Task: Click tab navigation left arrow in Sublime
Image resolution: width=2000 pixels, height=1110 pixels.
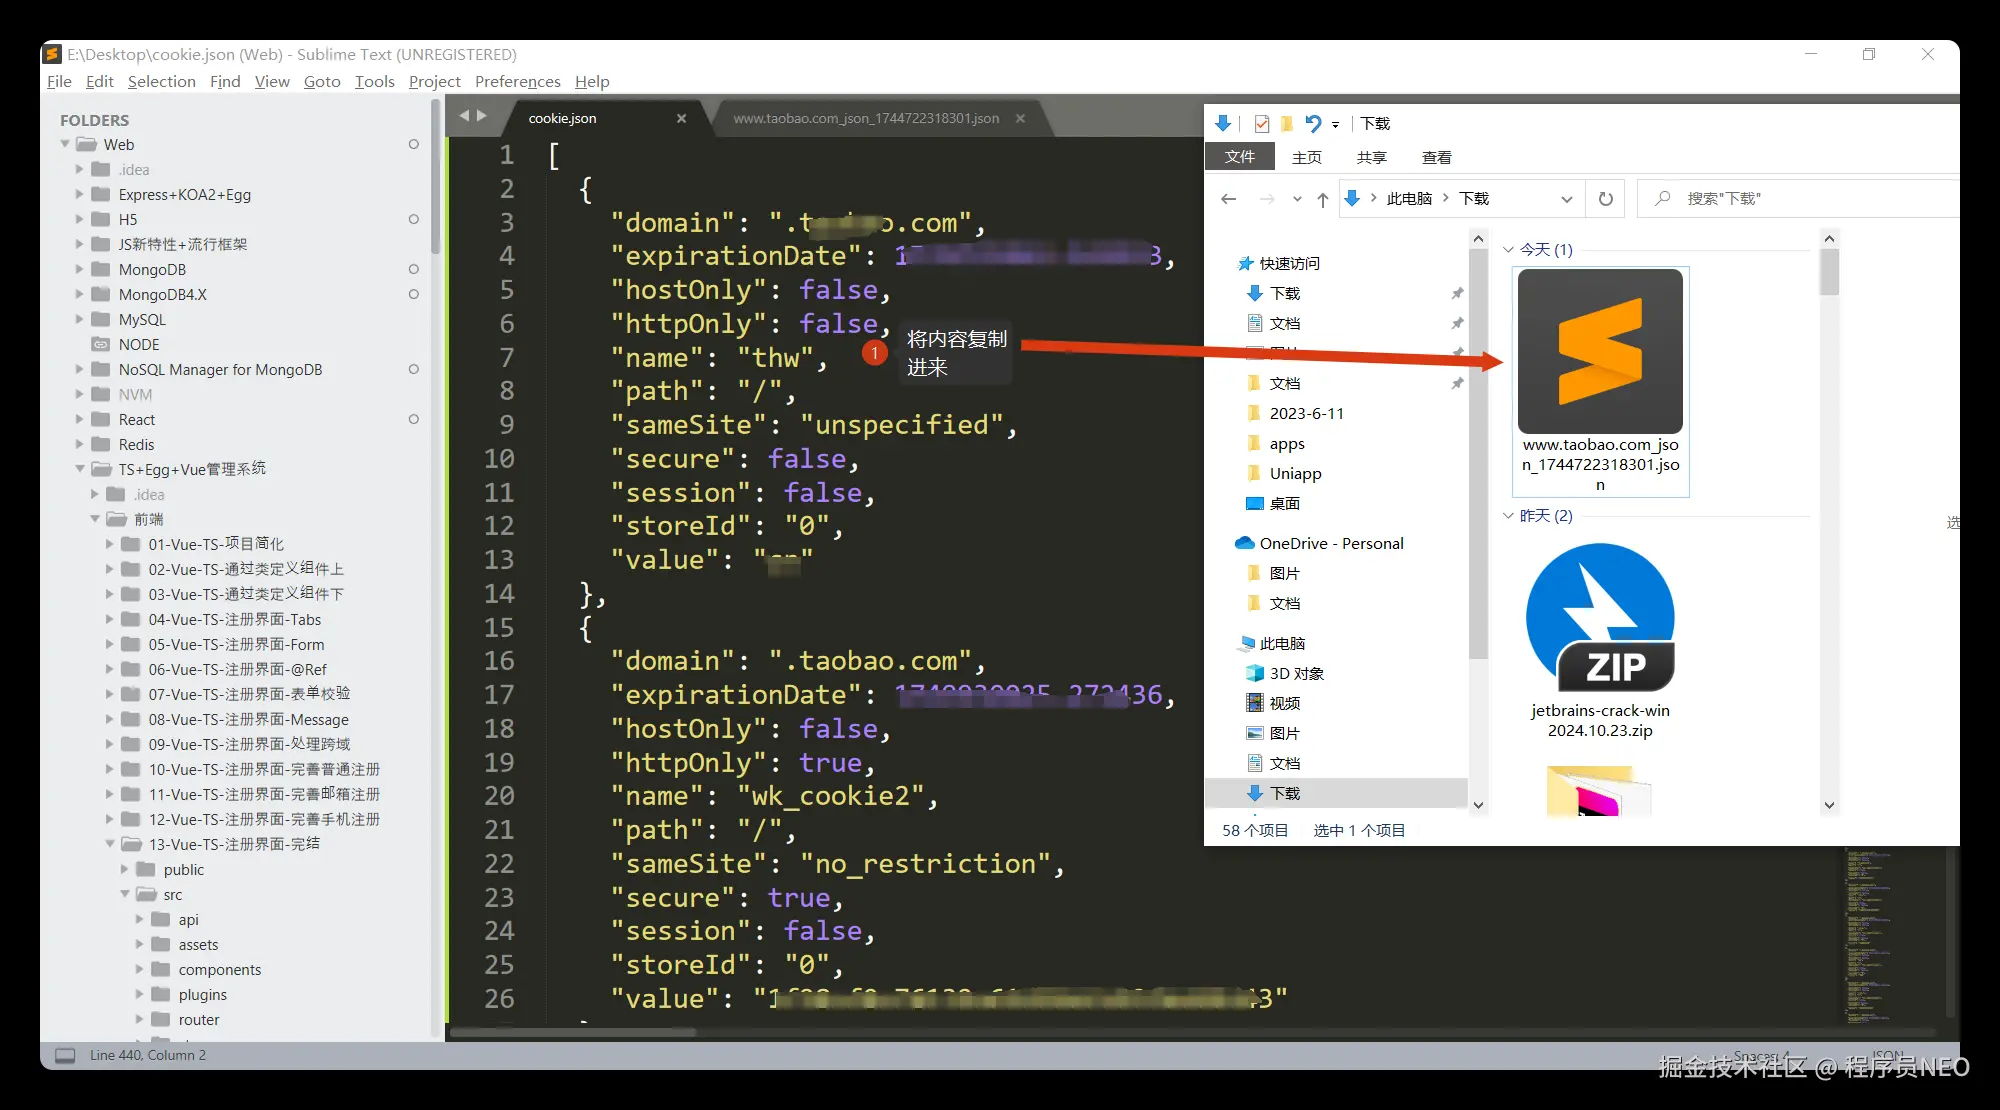Action: click(464, 116)
